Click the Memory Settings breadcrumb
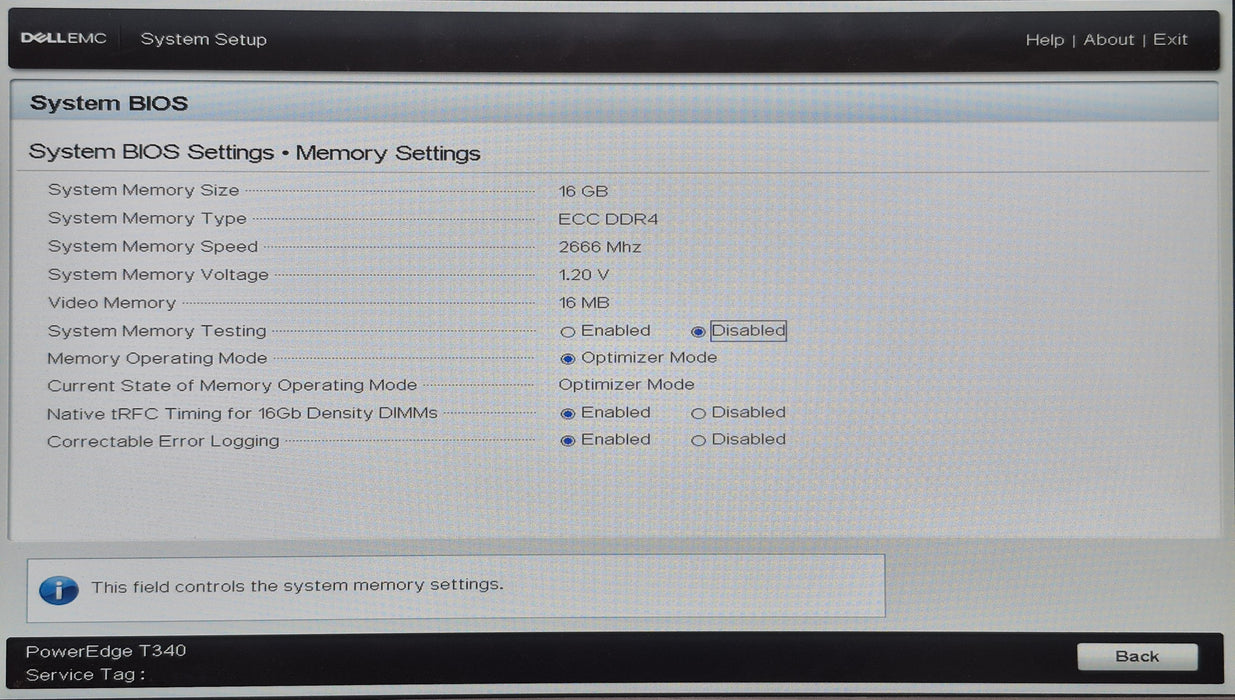This screenshot has height=700, width=1235. point(388,152)
